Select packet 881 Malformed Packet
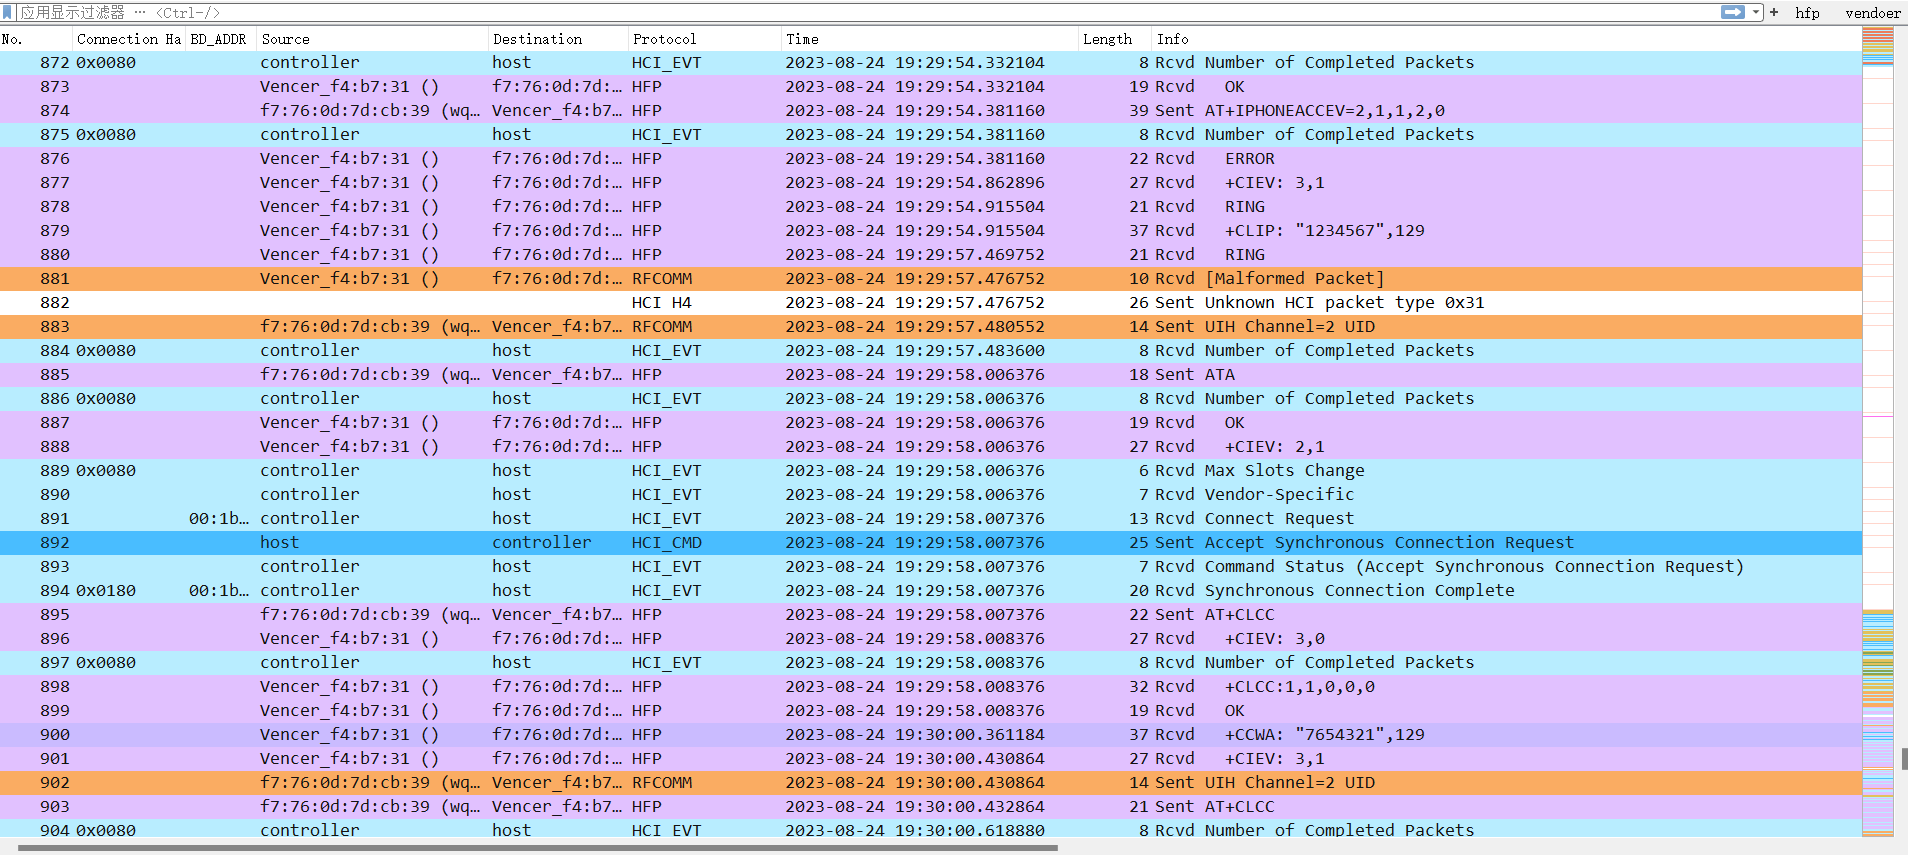 tap(930, 278)
